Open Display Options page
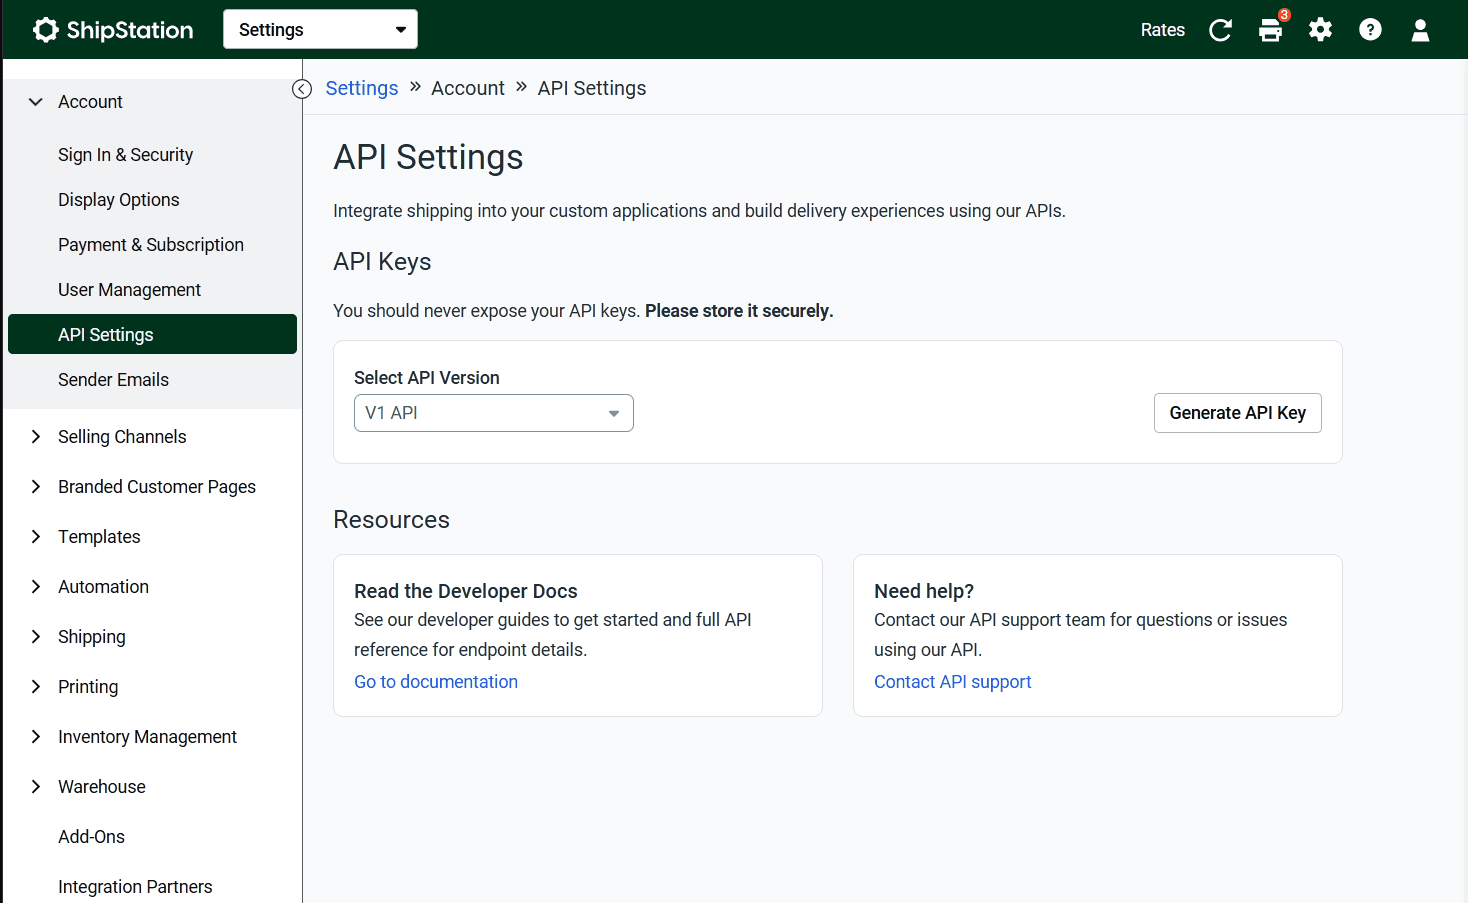 coord(118,200)
